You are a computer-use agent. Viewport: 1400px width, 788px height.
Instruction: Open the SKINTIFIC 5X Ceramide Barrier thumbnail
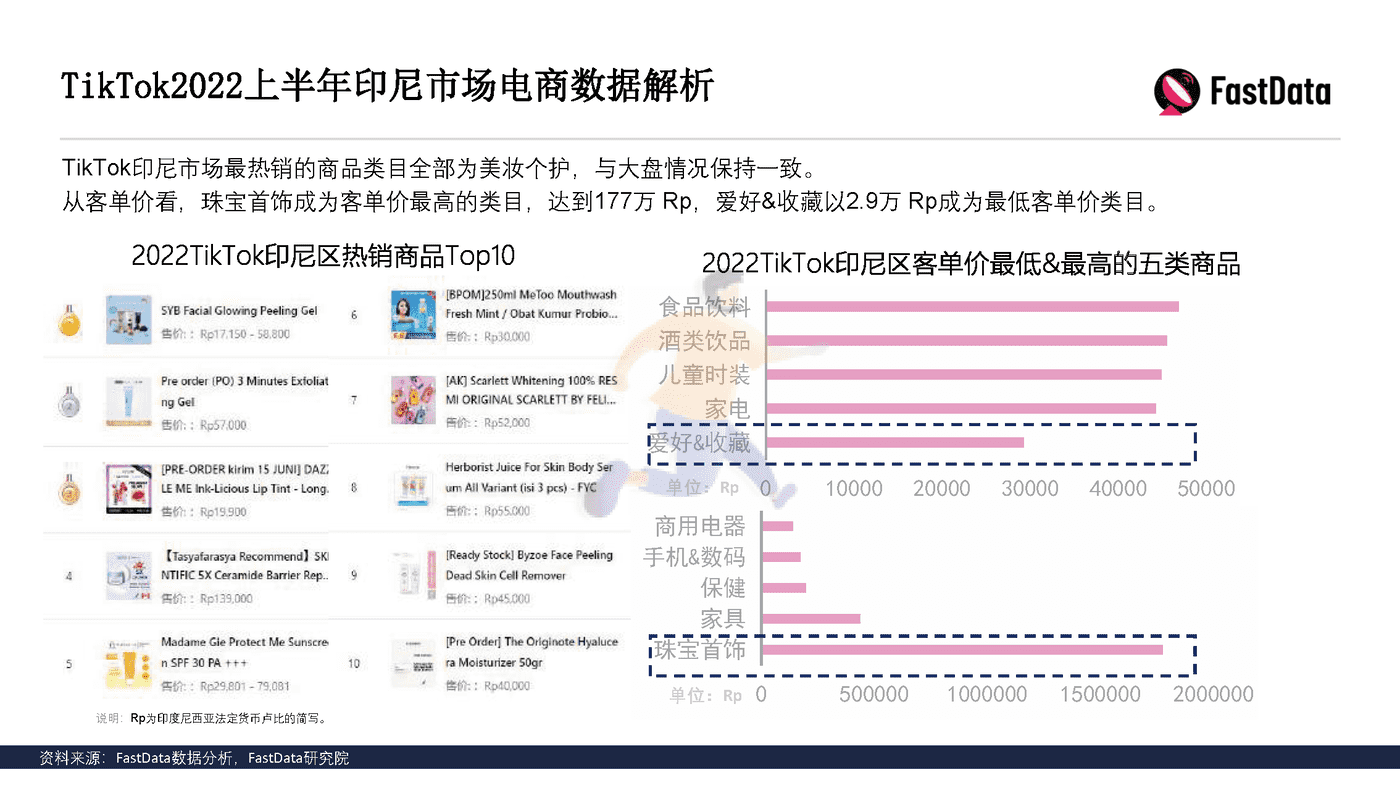coord(128,576)
